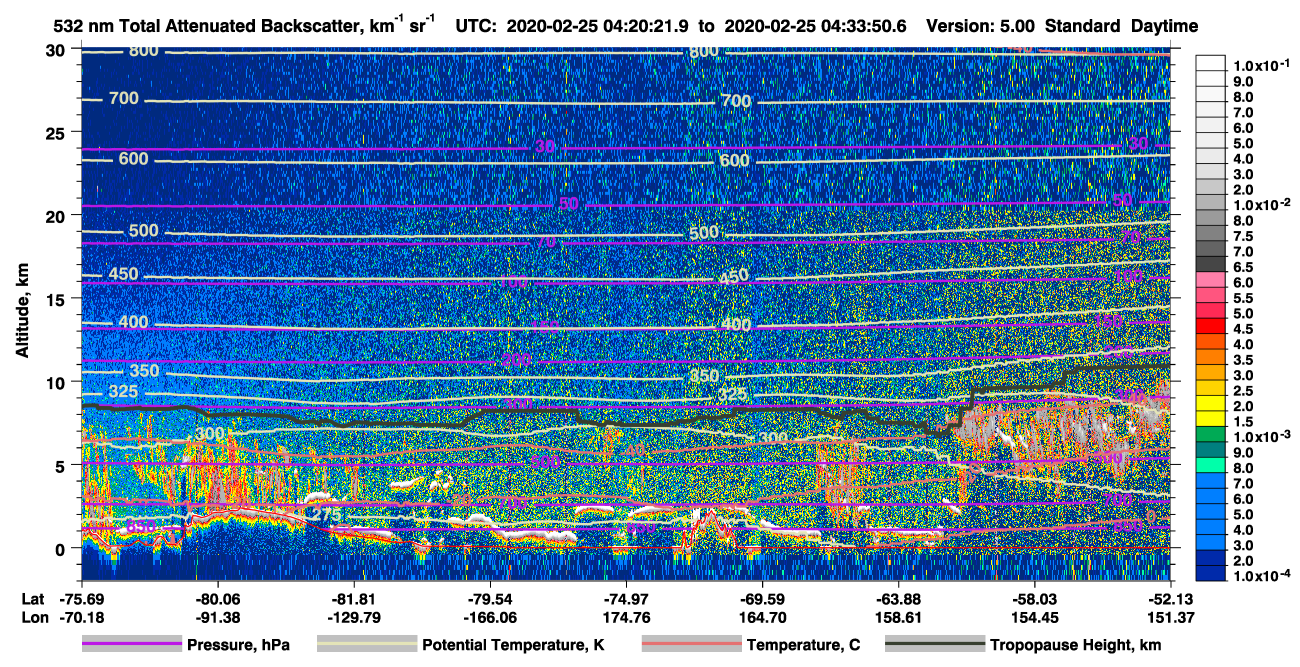1300x667 pixels.
Task: Click the colorbar label 1.0x10-3
Action: (x=1263, y=437)
